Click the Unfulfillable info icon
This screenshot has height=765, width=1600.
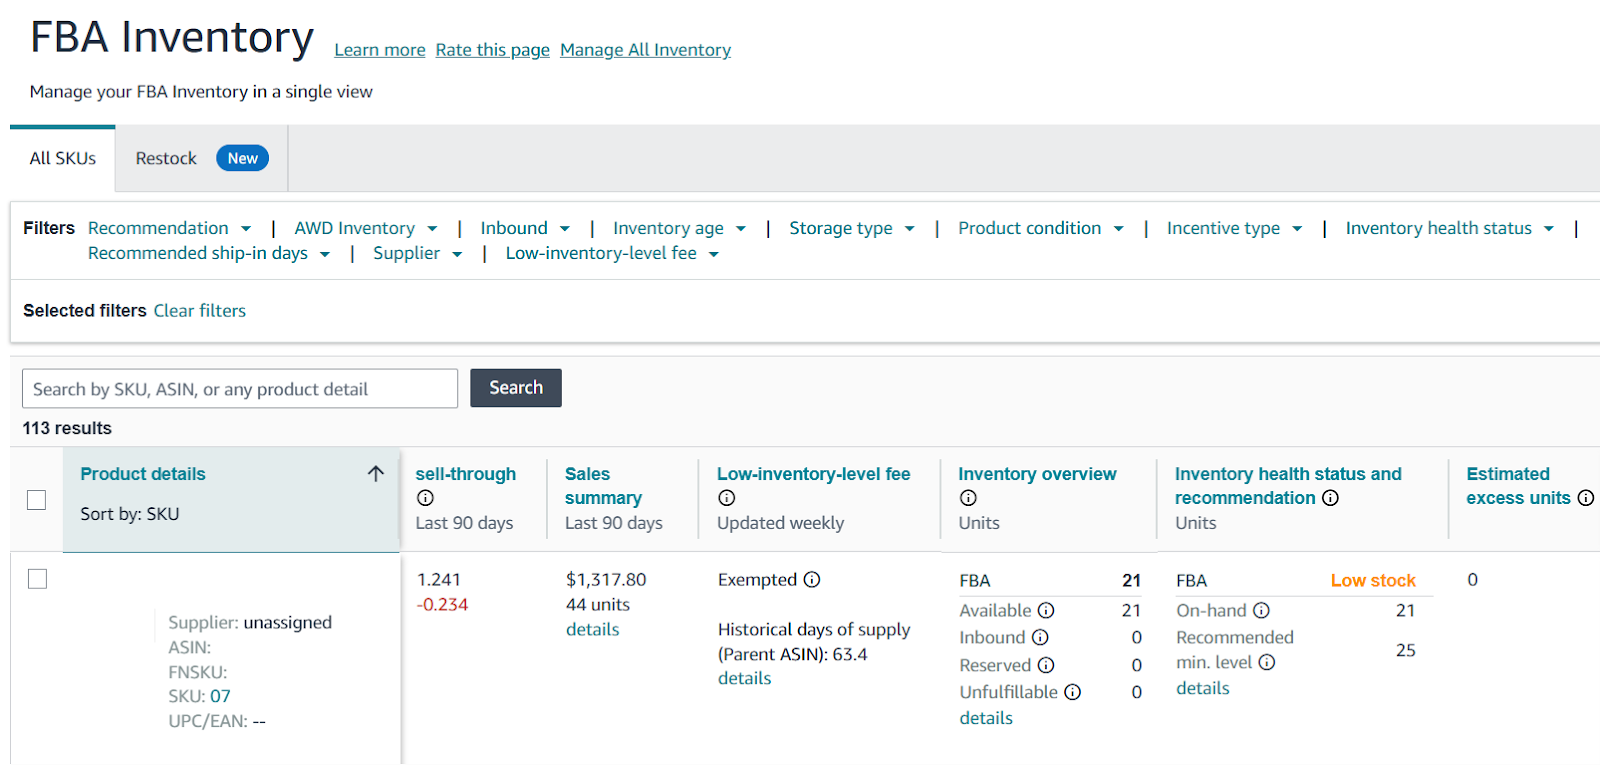click(x=1073, y=692)
